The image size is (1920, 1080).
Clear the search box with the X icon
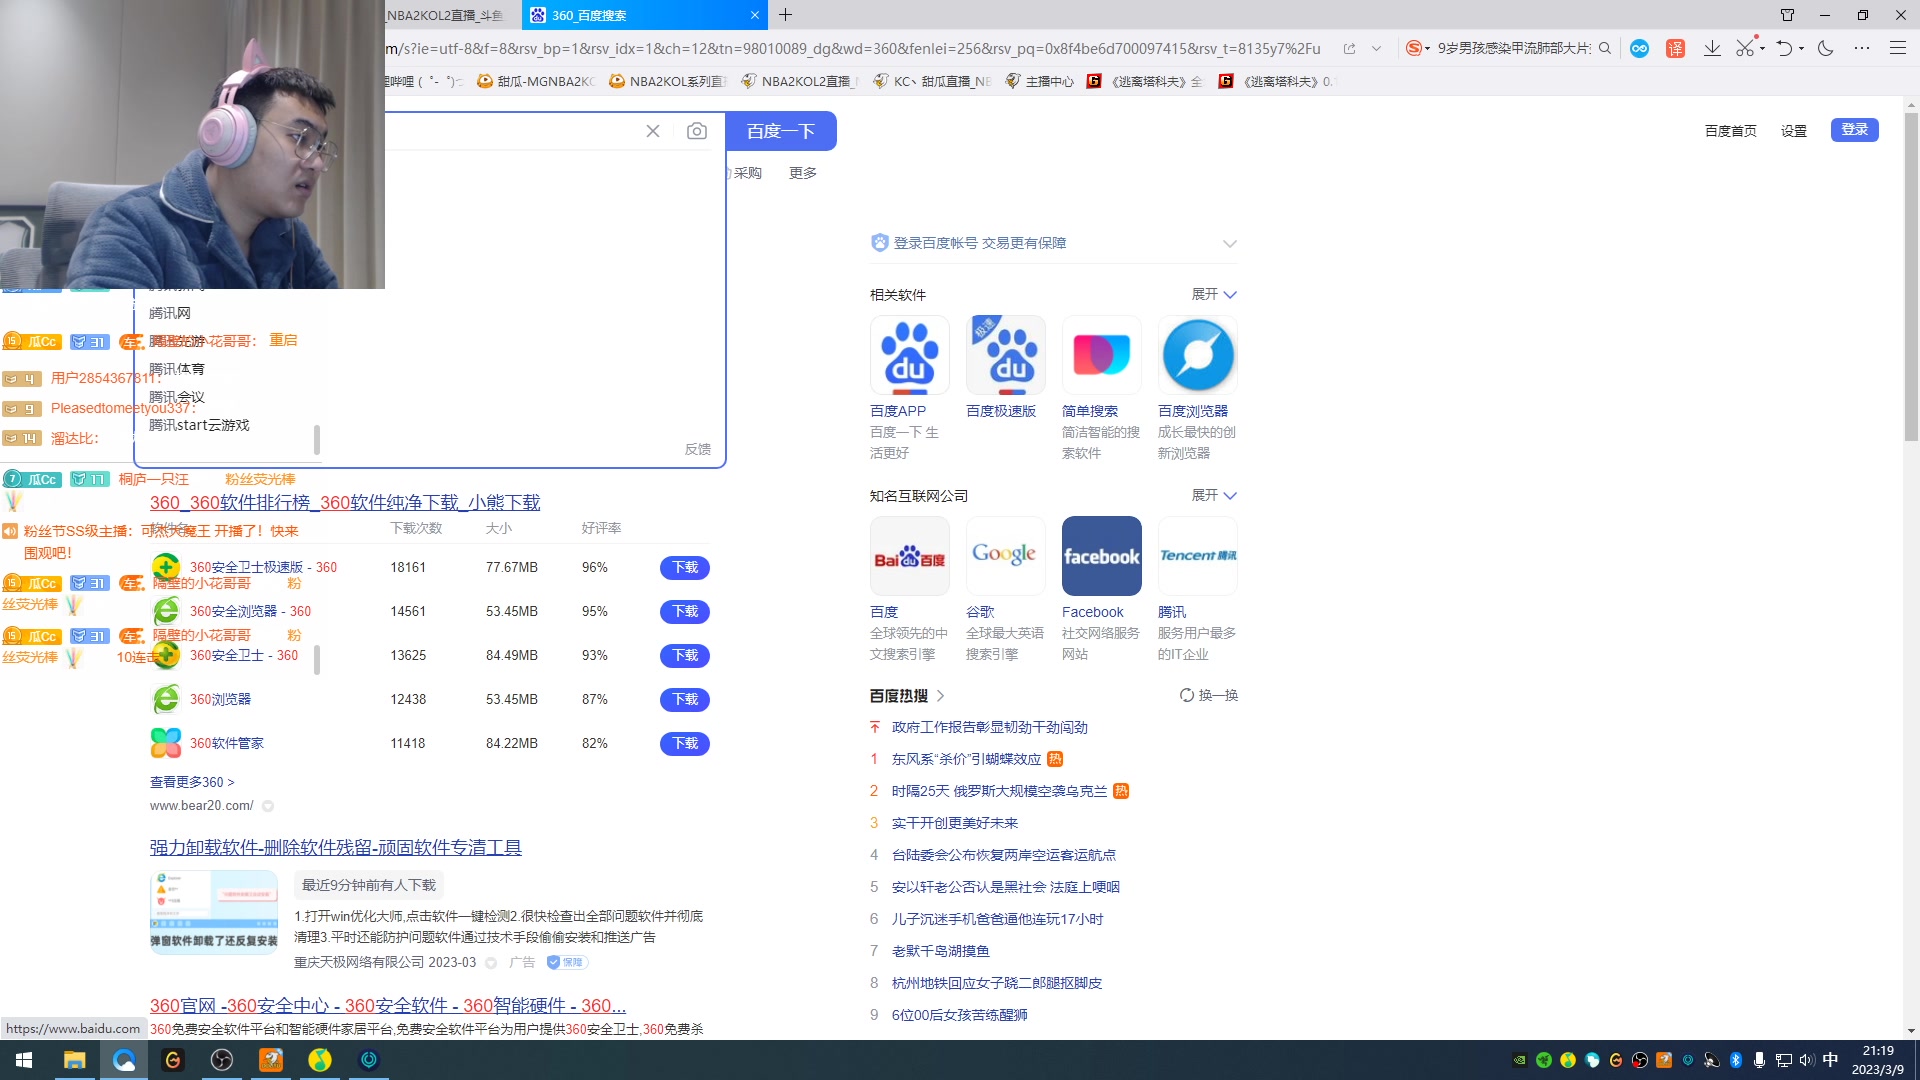(x=653, y=131)
